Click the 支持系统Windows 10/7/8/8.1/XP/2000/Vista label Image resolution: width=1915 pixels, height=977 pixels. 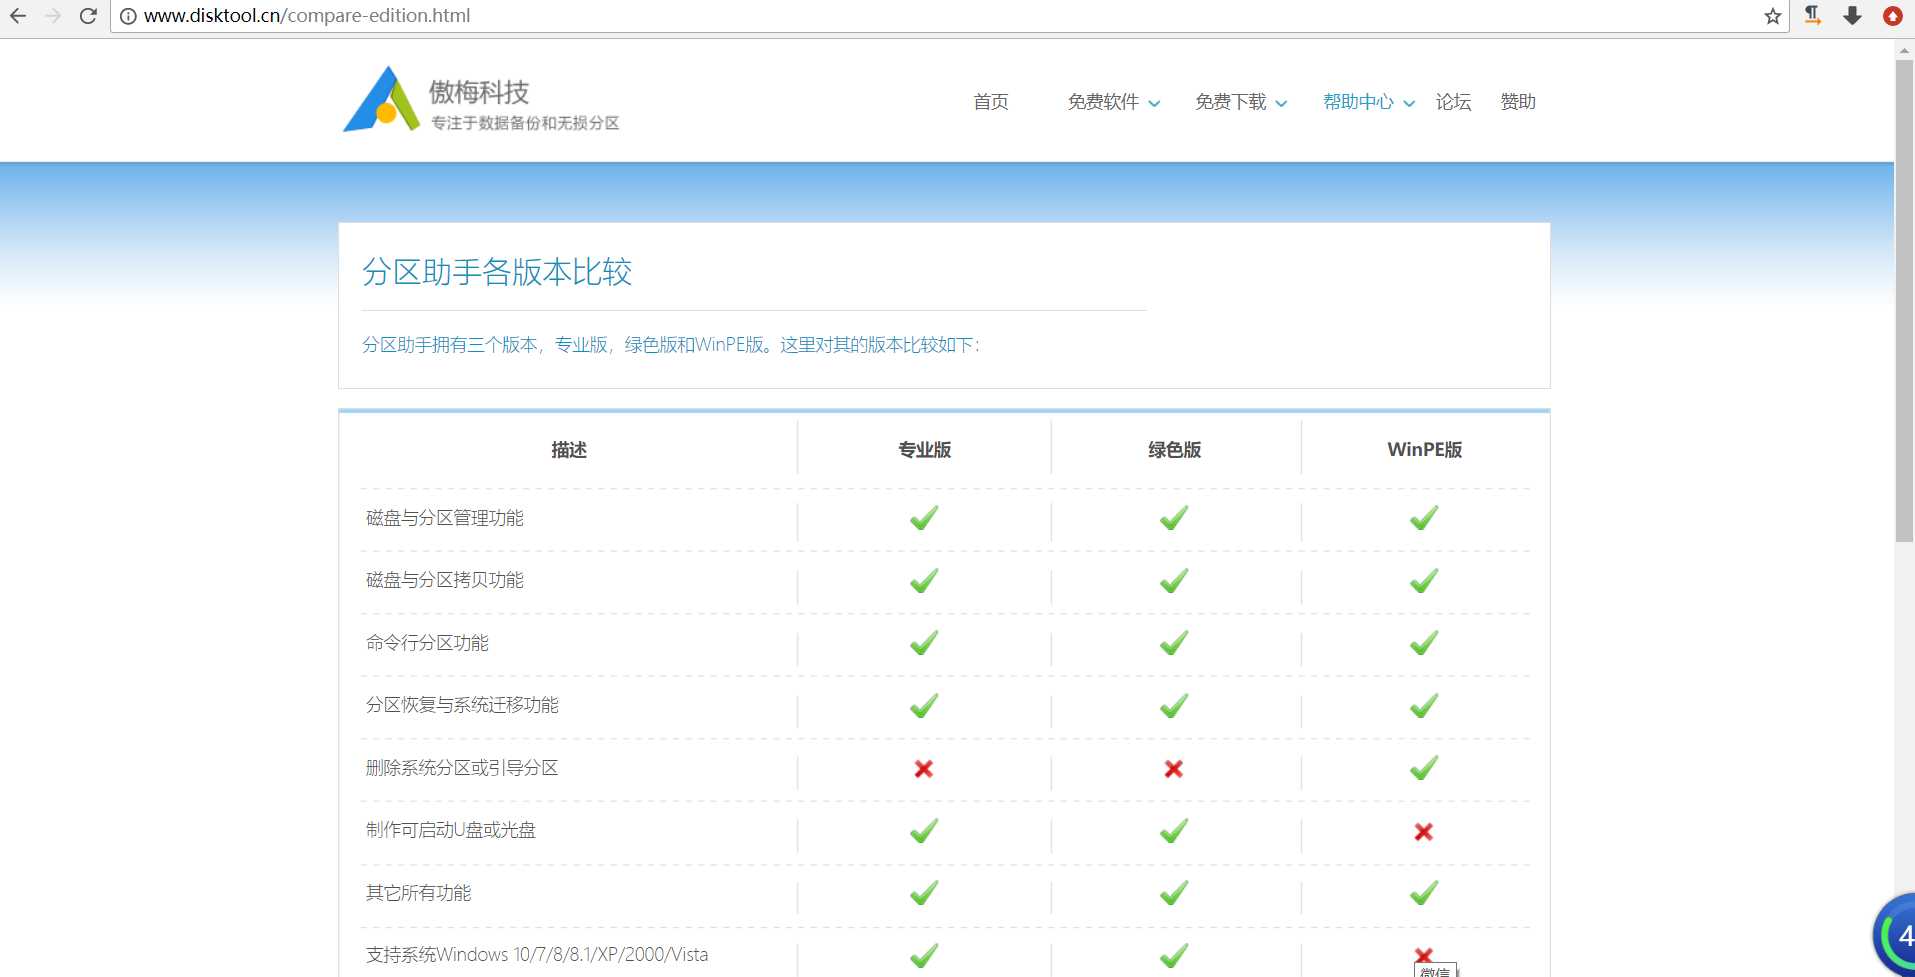[537, 955]
